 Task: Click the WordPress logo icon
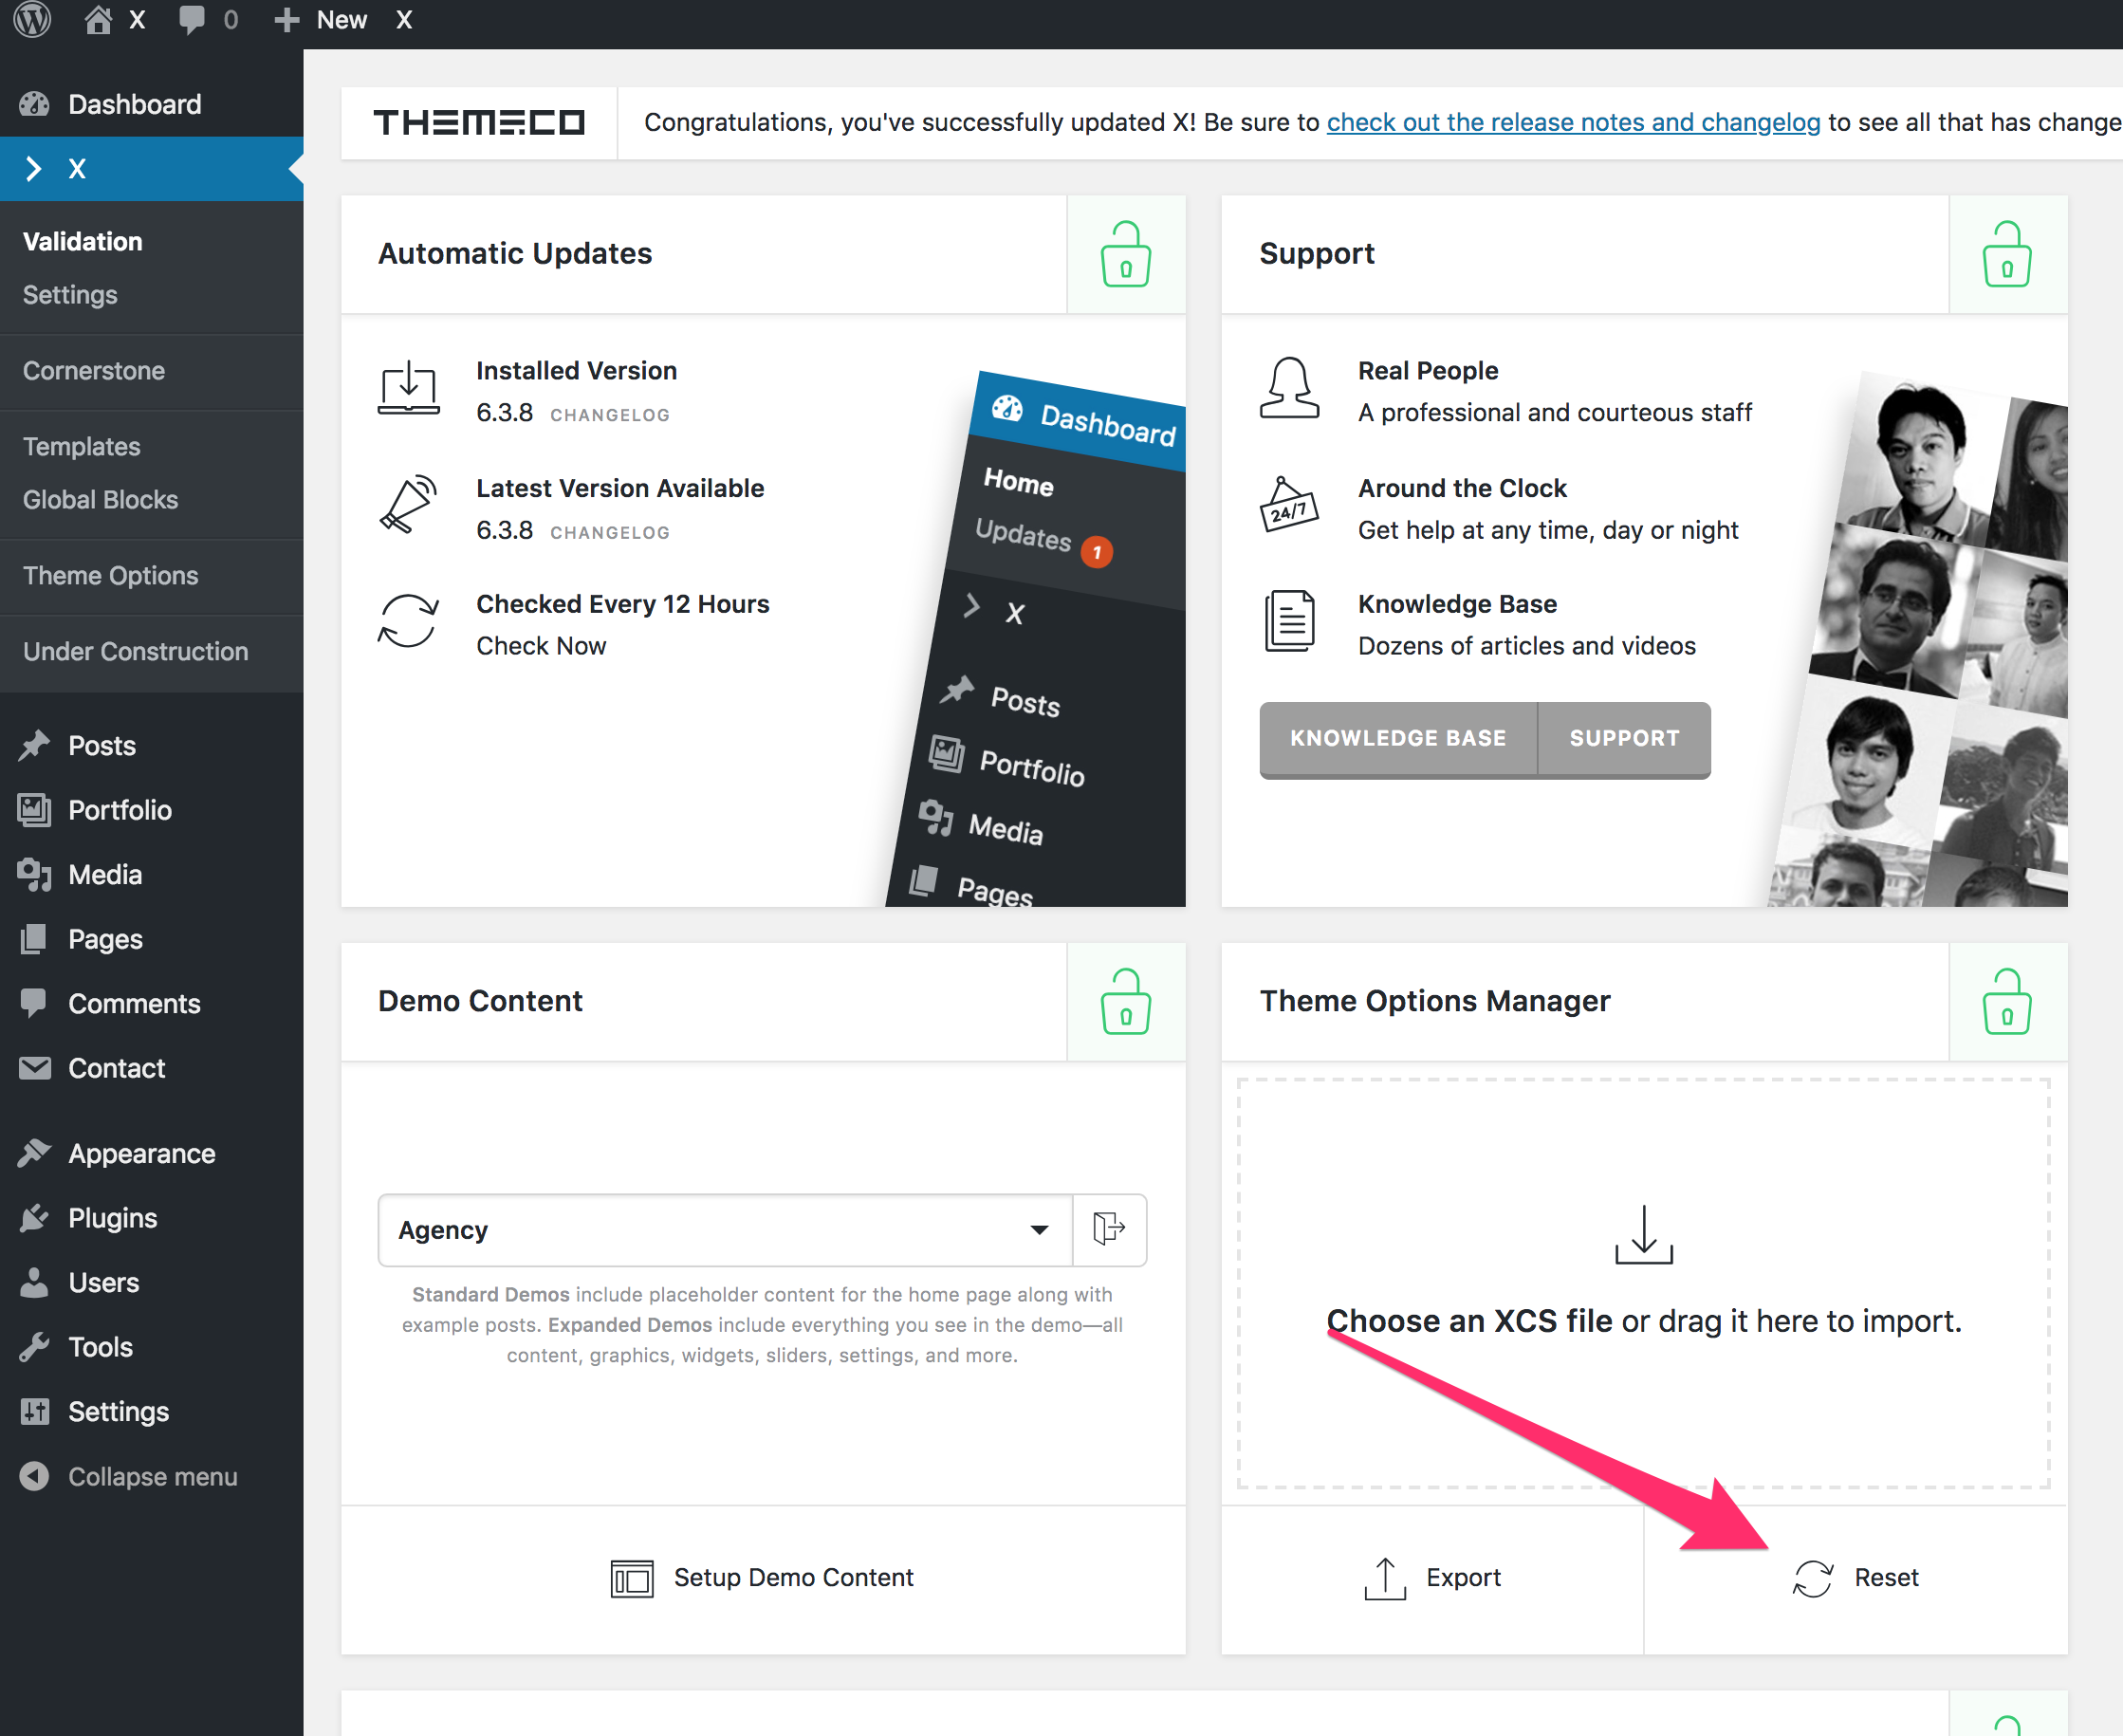32,20
